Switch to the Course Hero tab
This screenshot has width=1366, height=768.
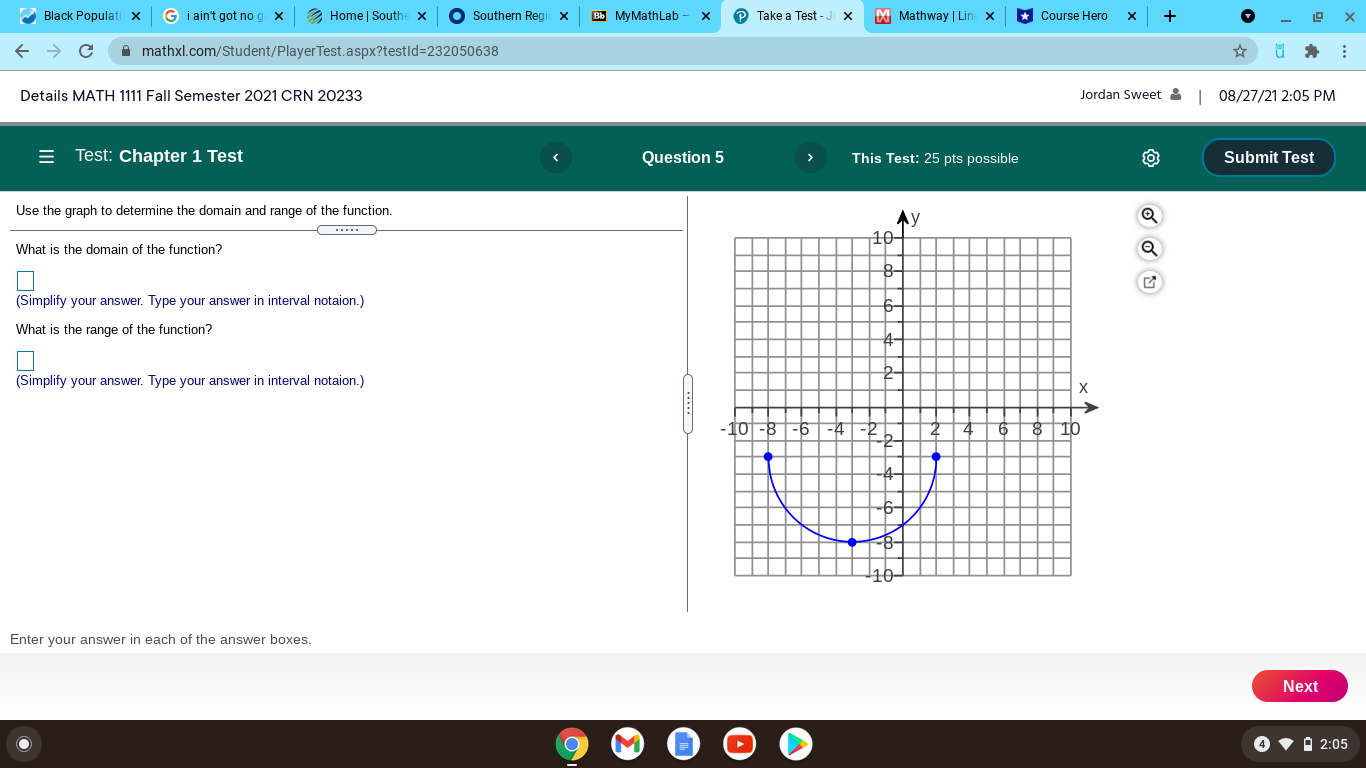(x=1078, y=16)
